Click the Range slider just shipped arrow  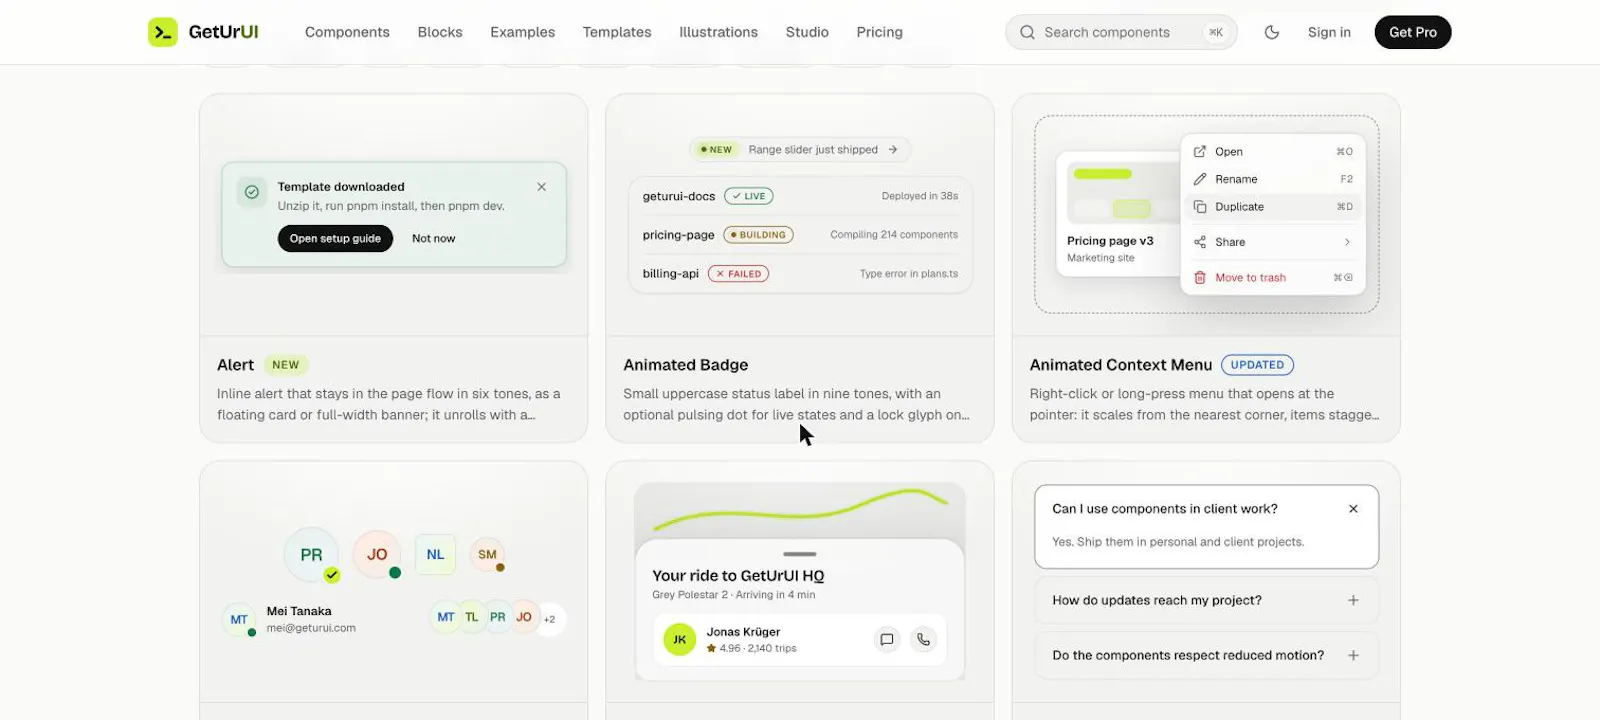click(x=893, y=150)
